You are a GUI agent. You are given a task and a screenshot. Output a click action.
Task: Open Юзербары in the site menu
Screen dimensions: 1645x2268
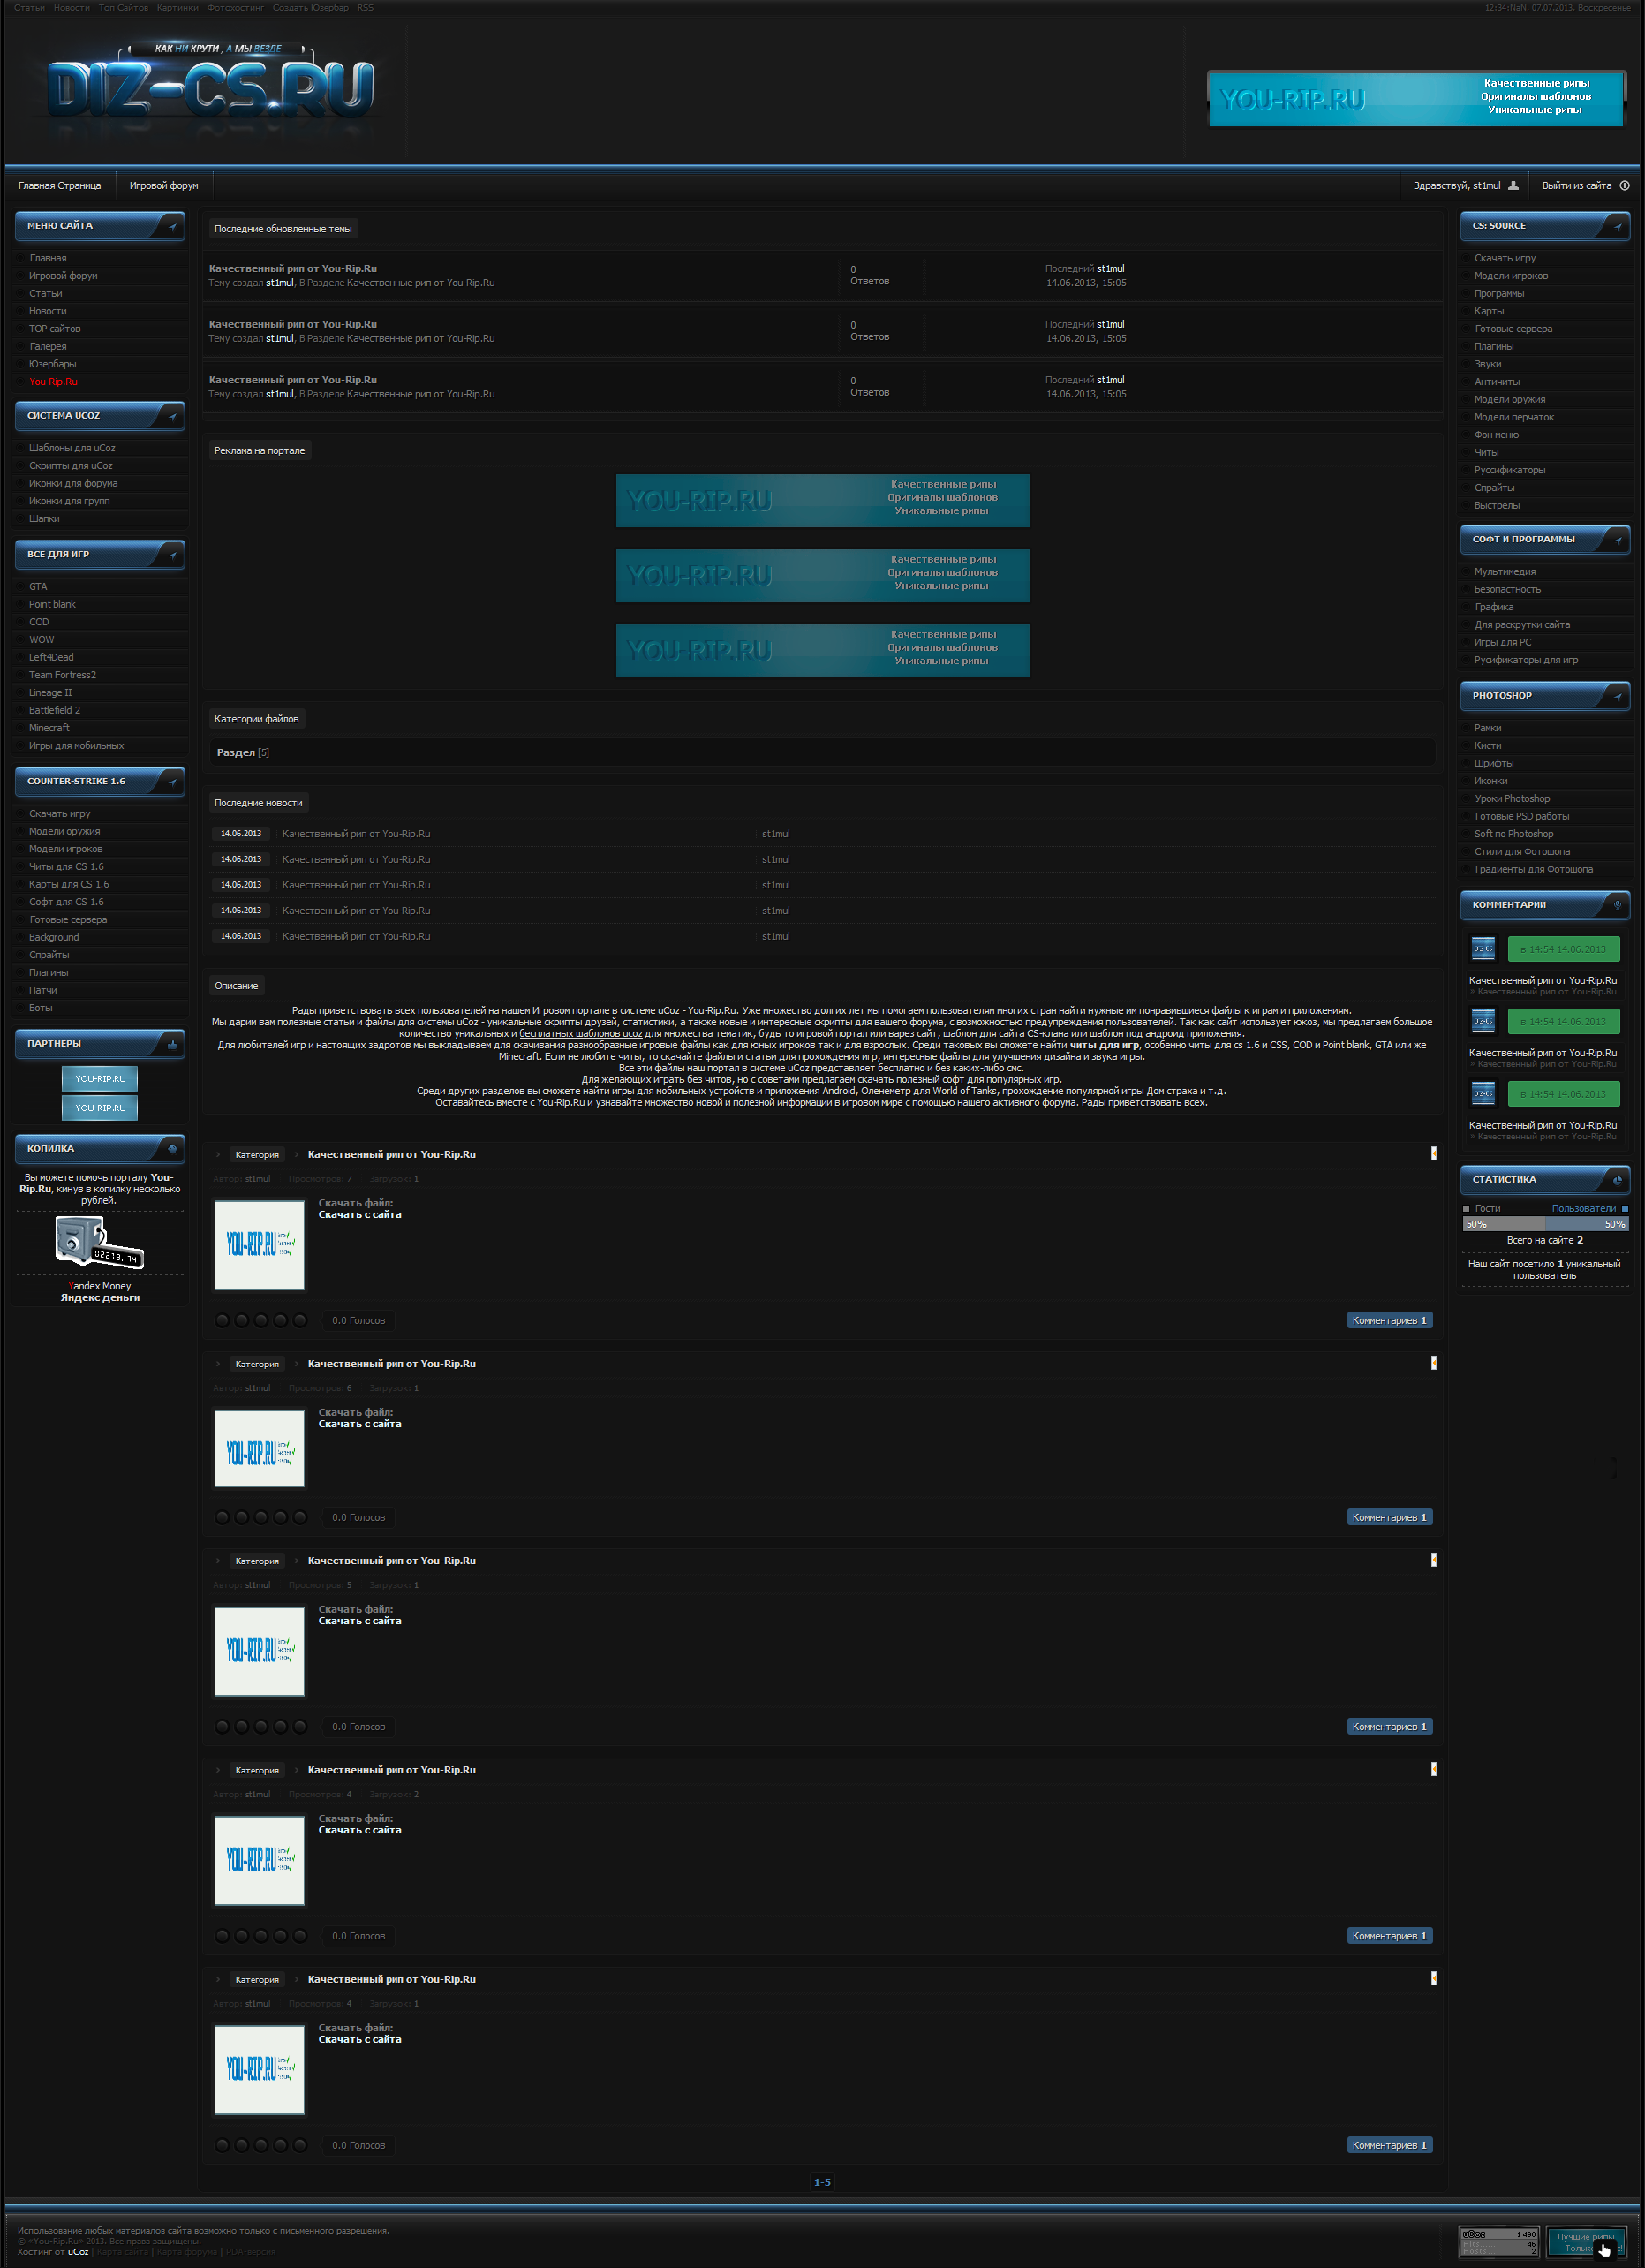(x=52, y=364)
